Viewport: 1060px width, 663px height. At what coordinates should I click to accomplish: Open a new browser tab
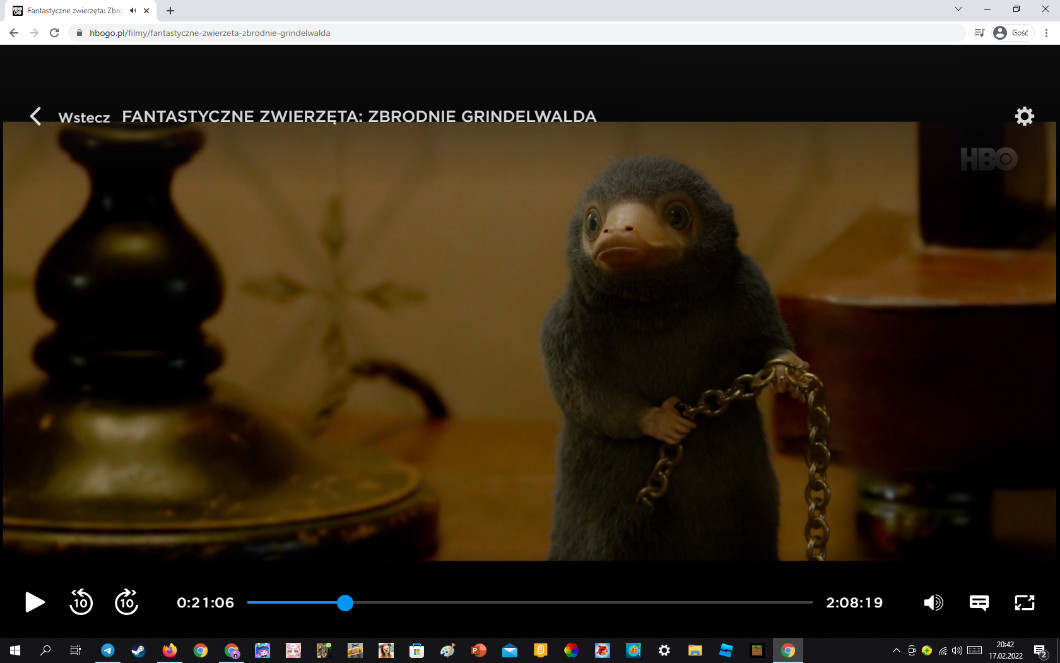(x=170, y=10)
